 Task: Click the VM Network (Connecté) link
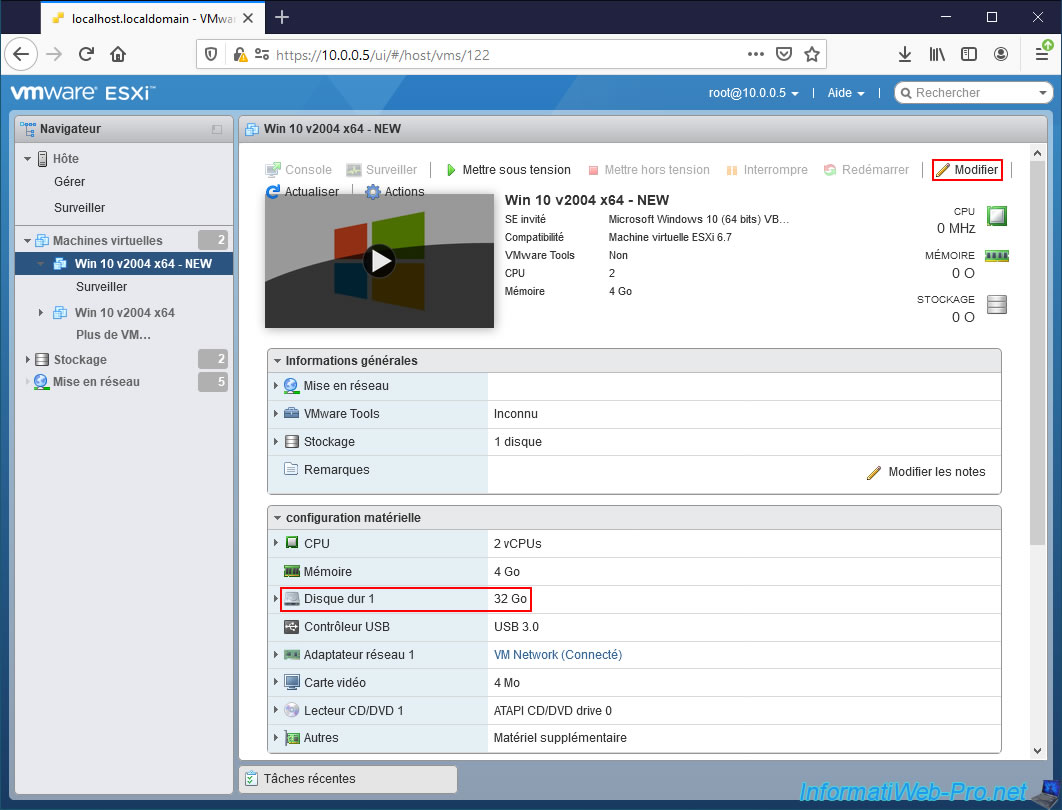(557, 654)
